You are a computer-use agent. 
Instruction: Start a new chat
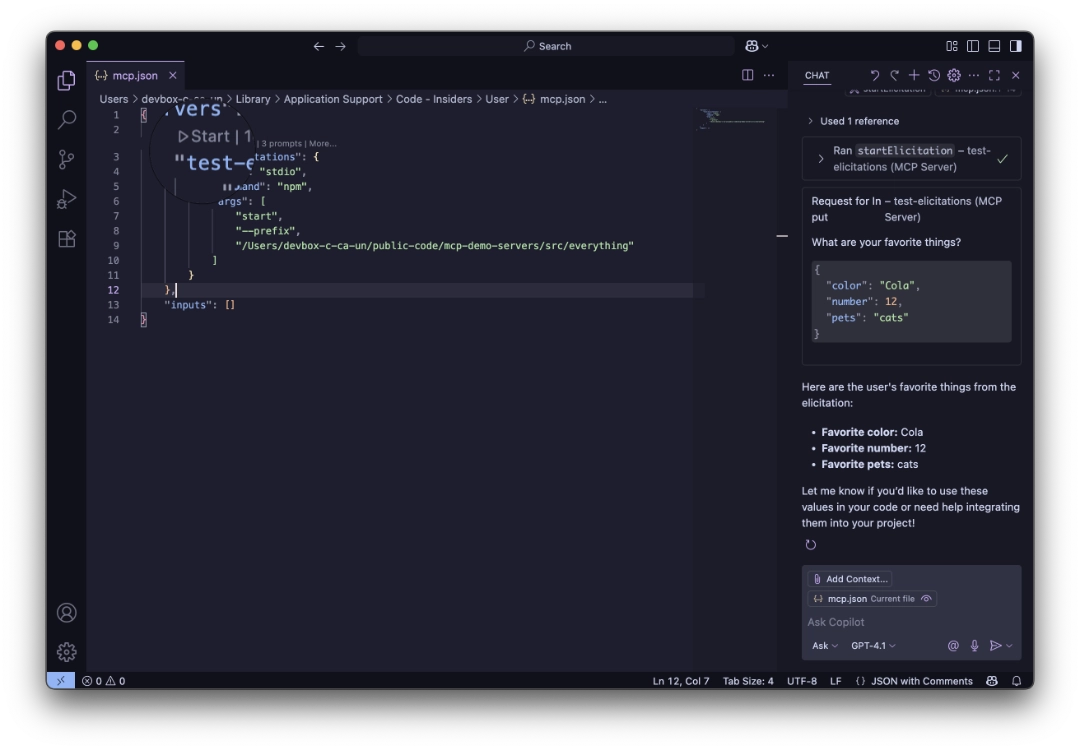pos(914,75)
